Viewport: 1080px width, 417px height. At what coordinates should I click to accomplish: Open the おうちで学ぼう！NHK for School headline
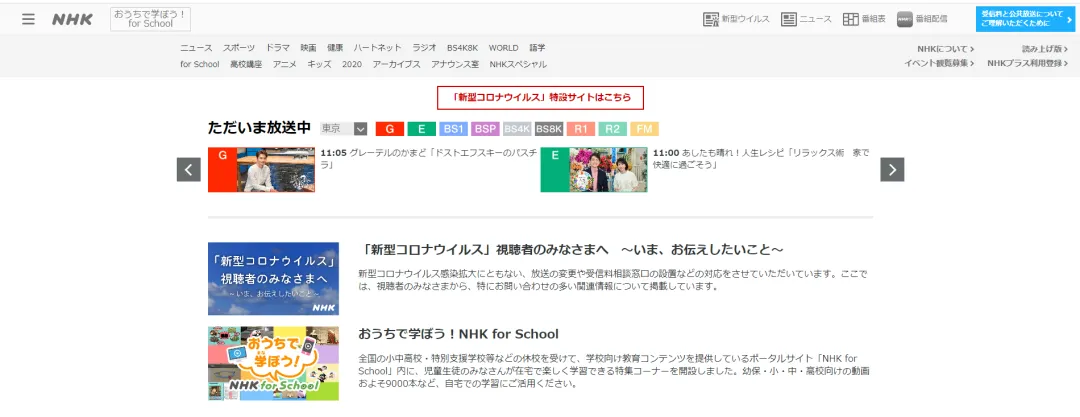[x=458, y=334]
